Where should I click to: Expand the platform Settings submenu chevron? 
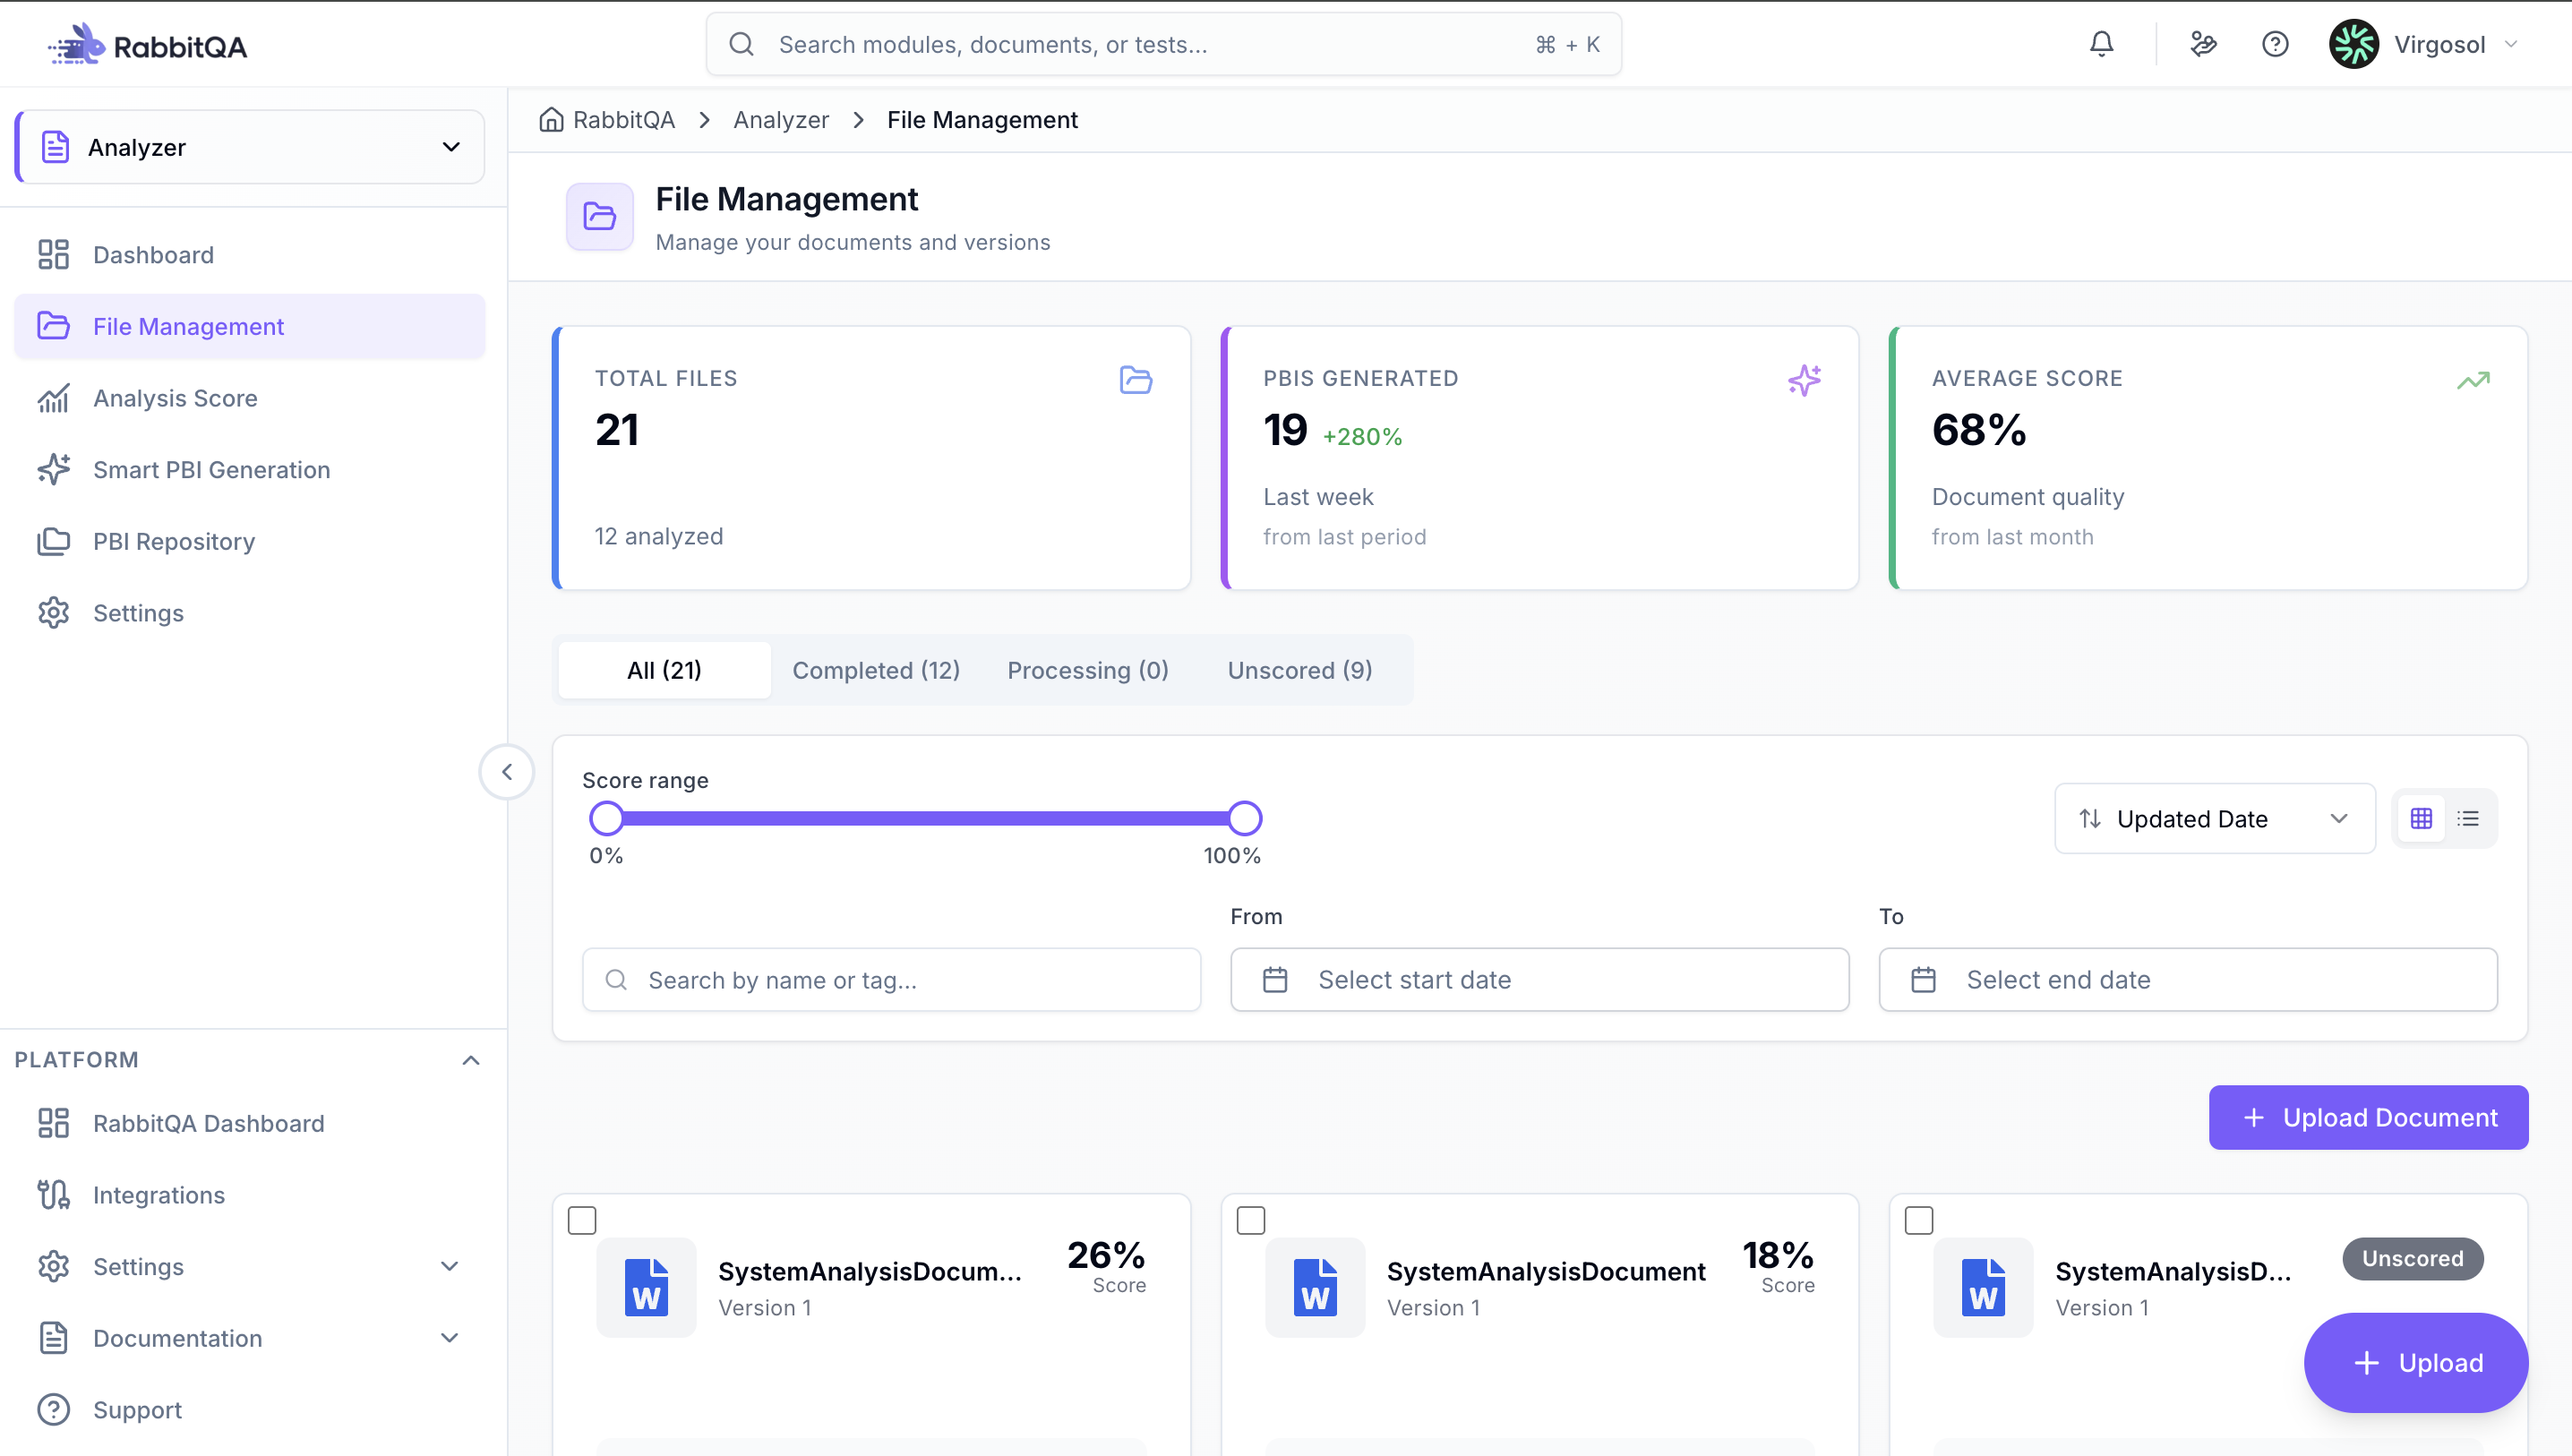pyautogui.click(x=450, y=1267)
